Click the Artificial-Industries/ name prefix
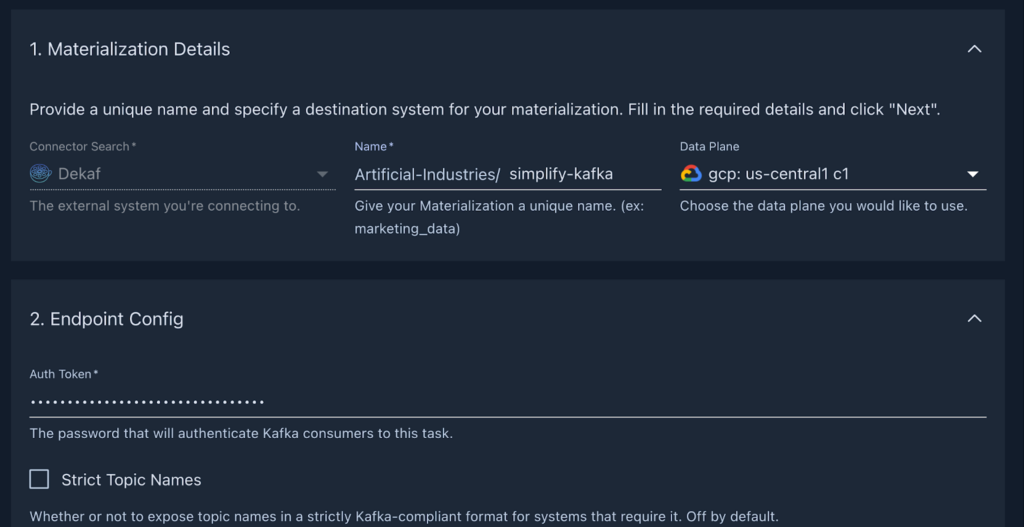The width and height of the screenshot is (1024, 527). click(x=427, y=174)
